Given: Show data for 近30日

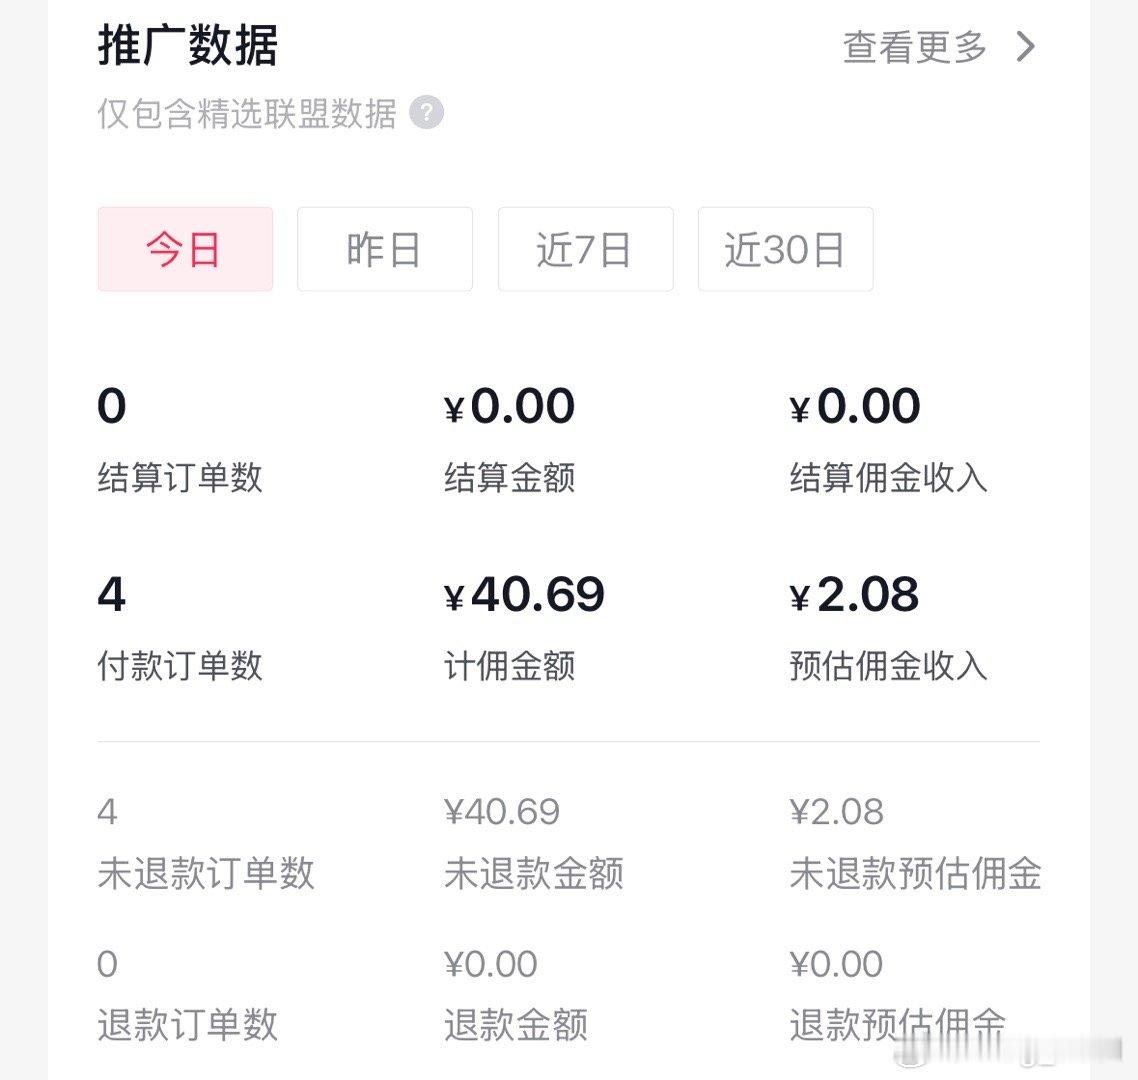Looking at the screenshot, I should [x=785, y=249].
